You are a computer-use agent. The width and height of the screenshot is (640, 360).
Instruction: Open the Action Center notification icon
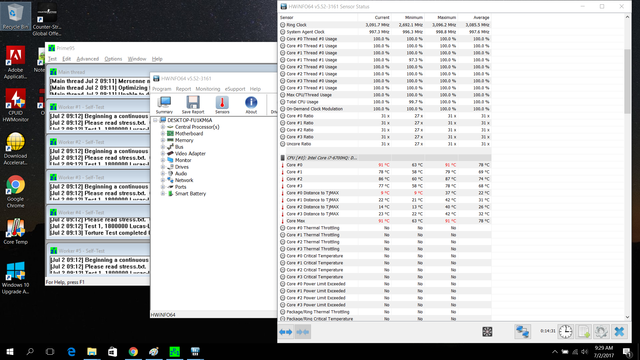[627, 351]
